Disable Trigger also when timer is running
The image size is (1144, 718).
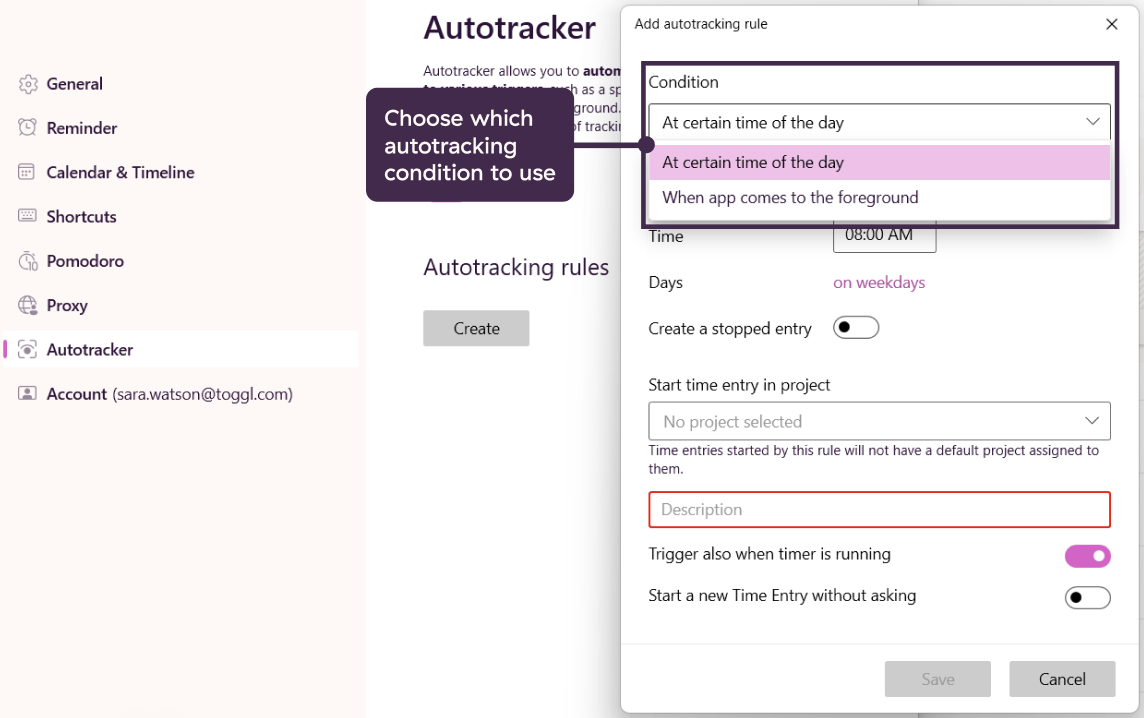pos(1087,556)
